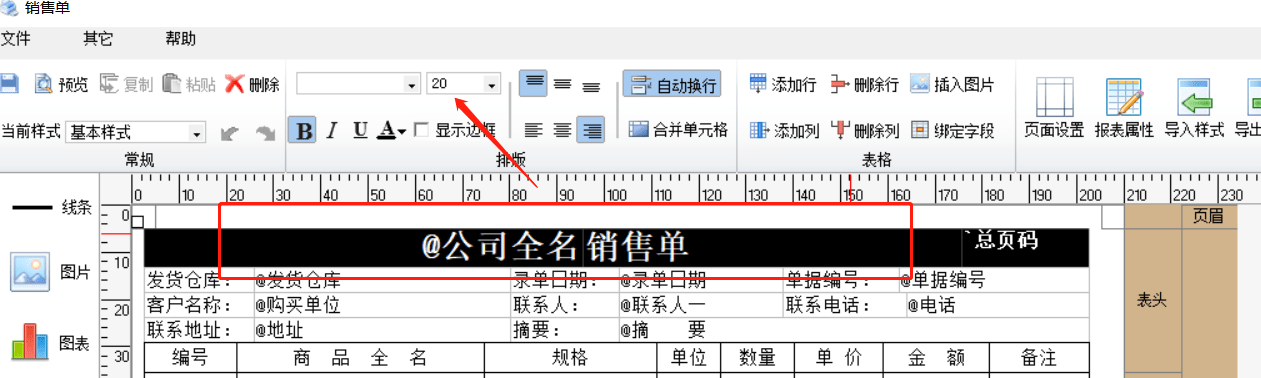Toggle Bold formatting button
Image resolution: width=1261 pixels, height=378 pixels.
(303, 130)
